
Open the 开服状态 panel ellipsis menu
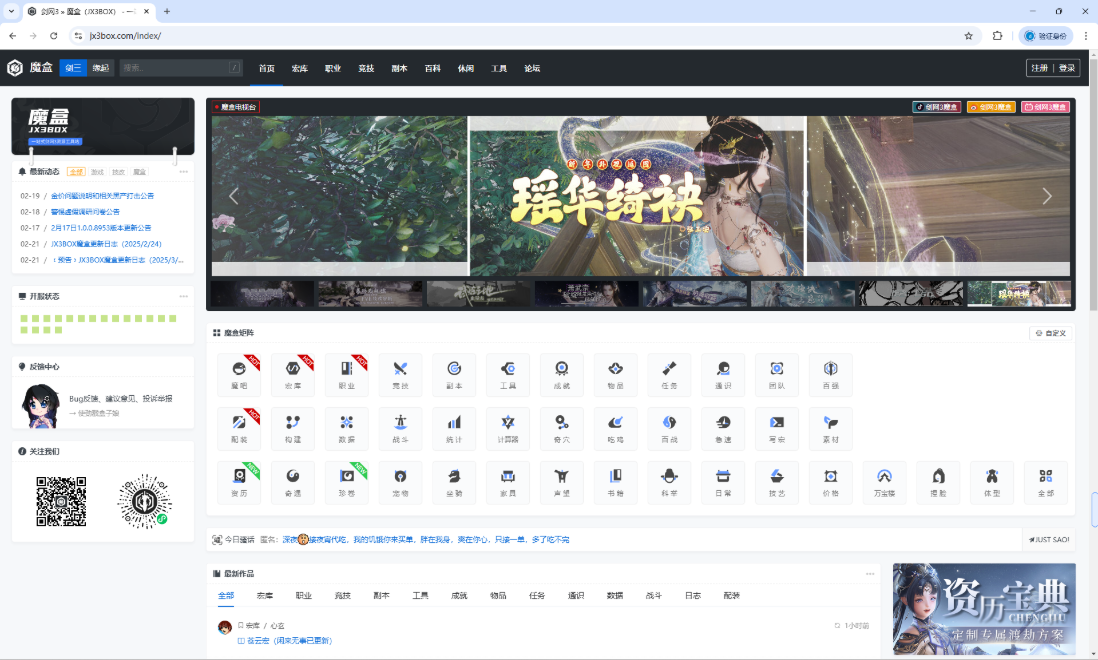[x=184, y=296]
